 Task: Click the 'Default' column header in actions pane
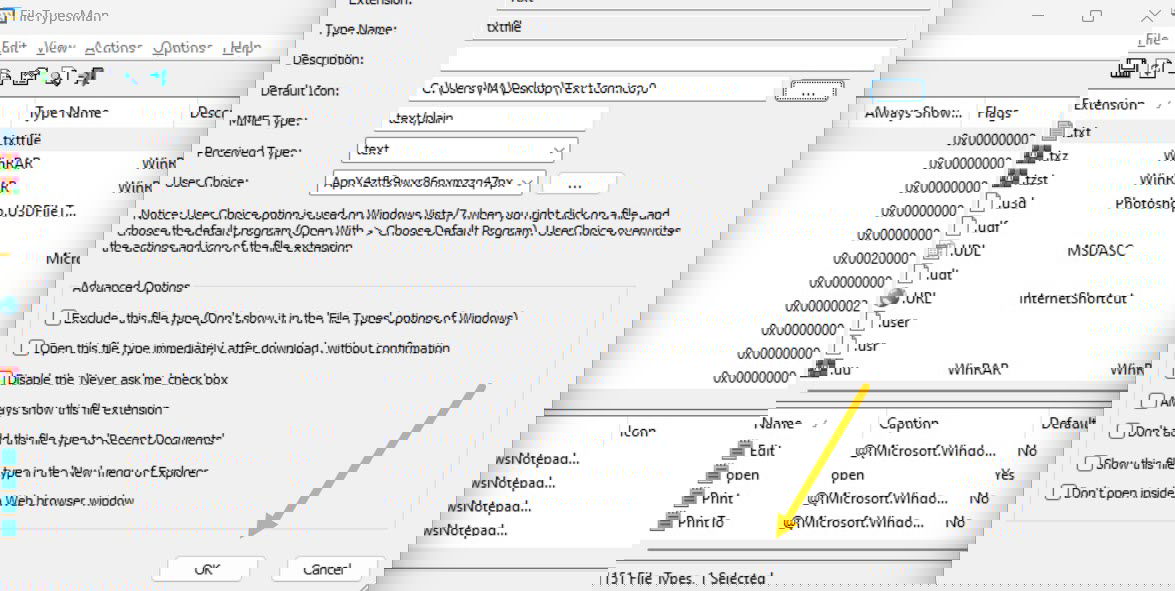(x=1068, y=423)
